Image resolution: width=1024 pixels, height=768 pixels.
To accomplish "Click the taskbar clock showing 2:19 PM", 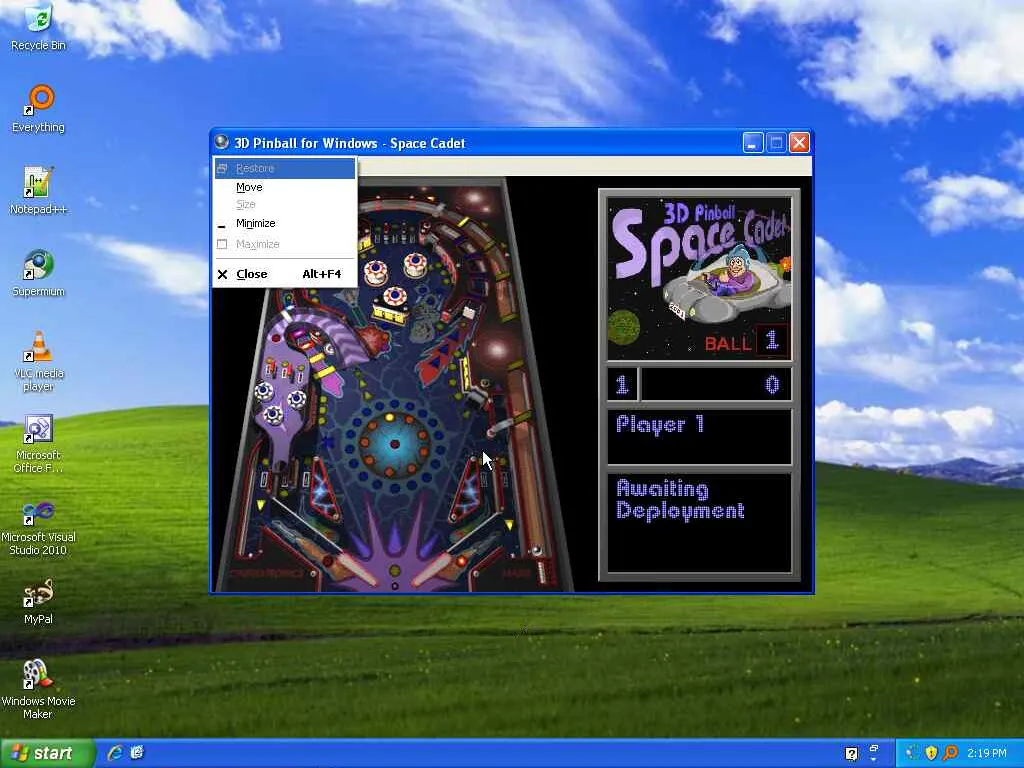I will coord(987,754).
